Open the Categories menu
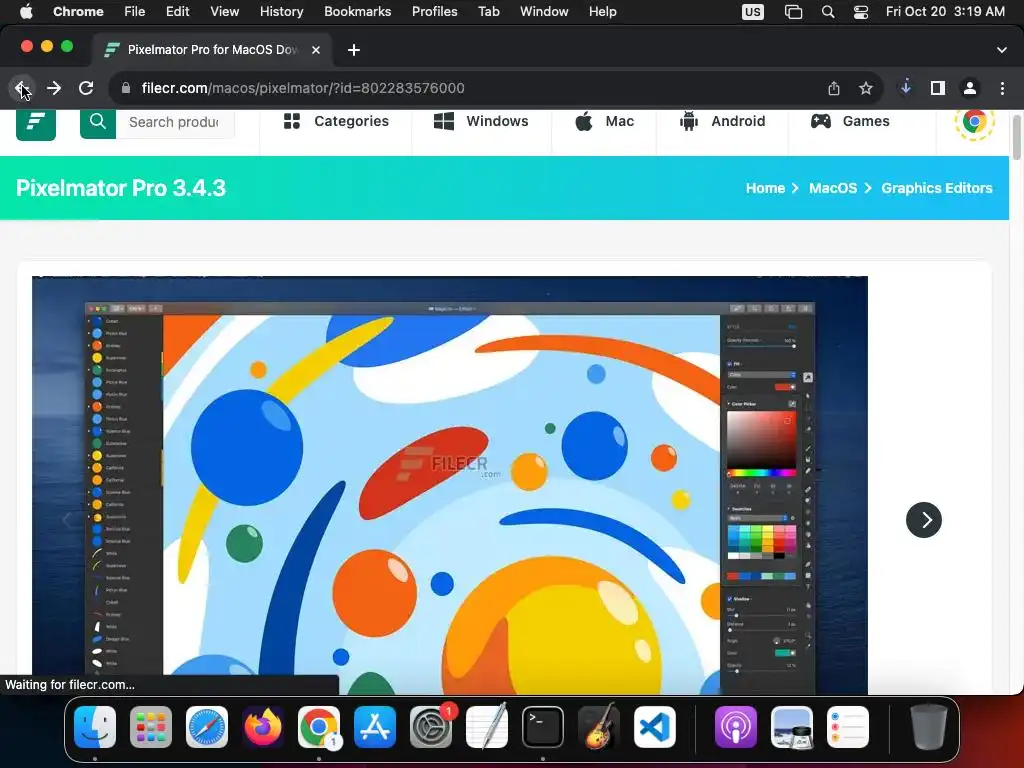This screenshot has width=1024, height=768. [x=336, y=121]
